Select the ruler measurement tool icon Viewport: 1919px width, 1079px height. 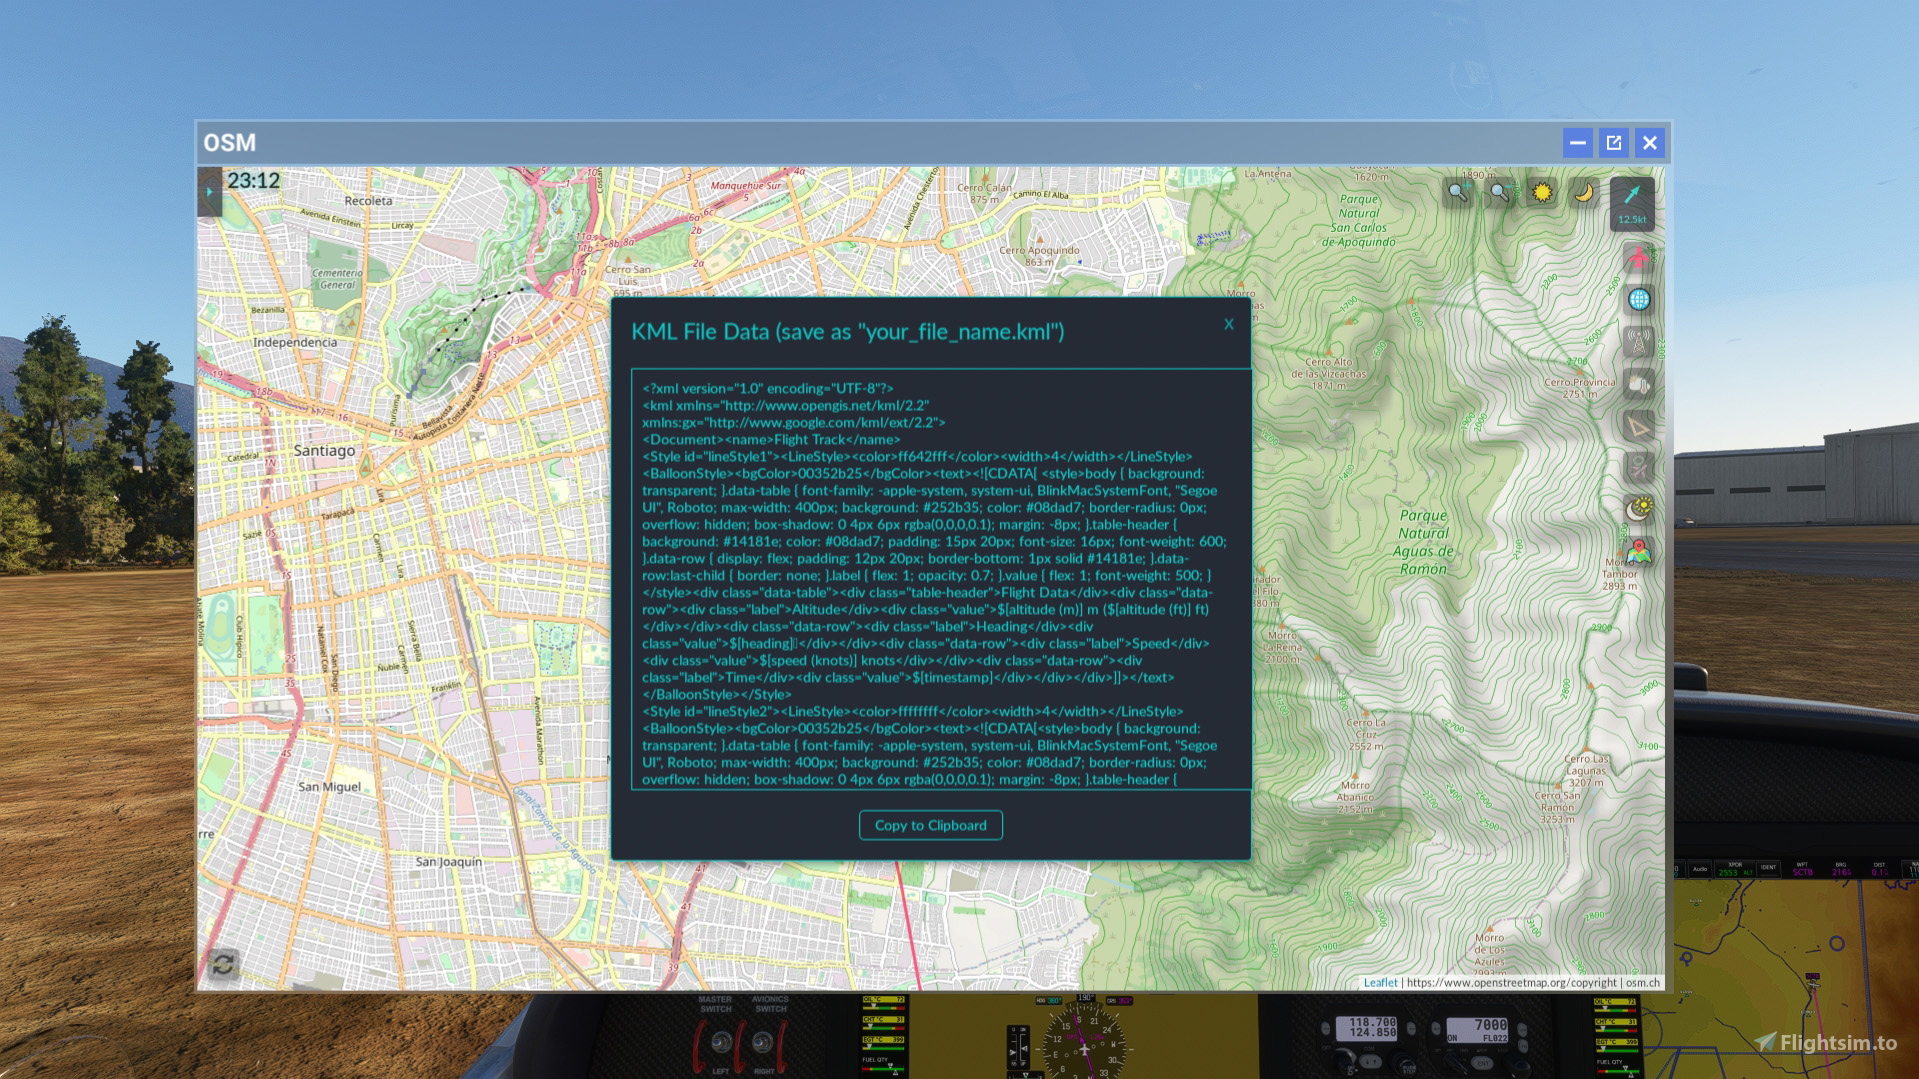click(x=1637, y=425)
